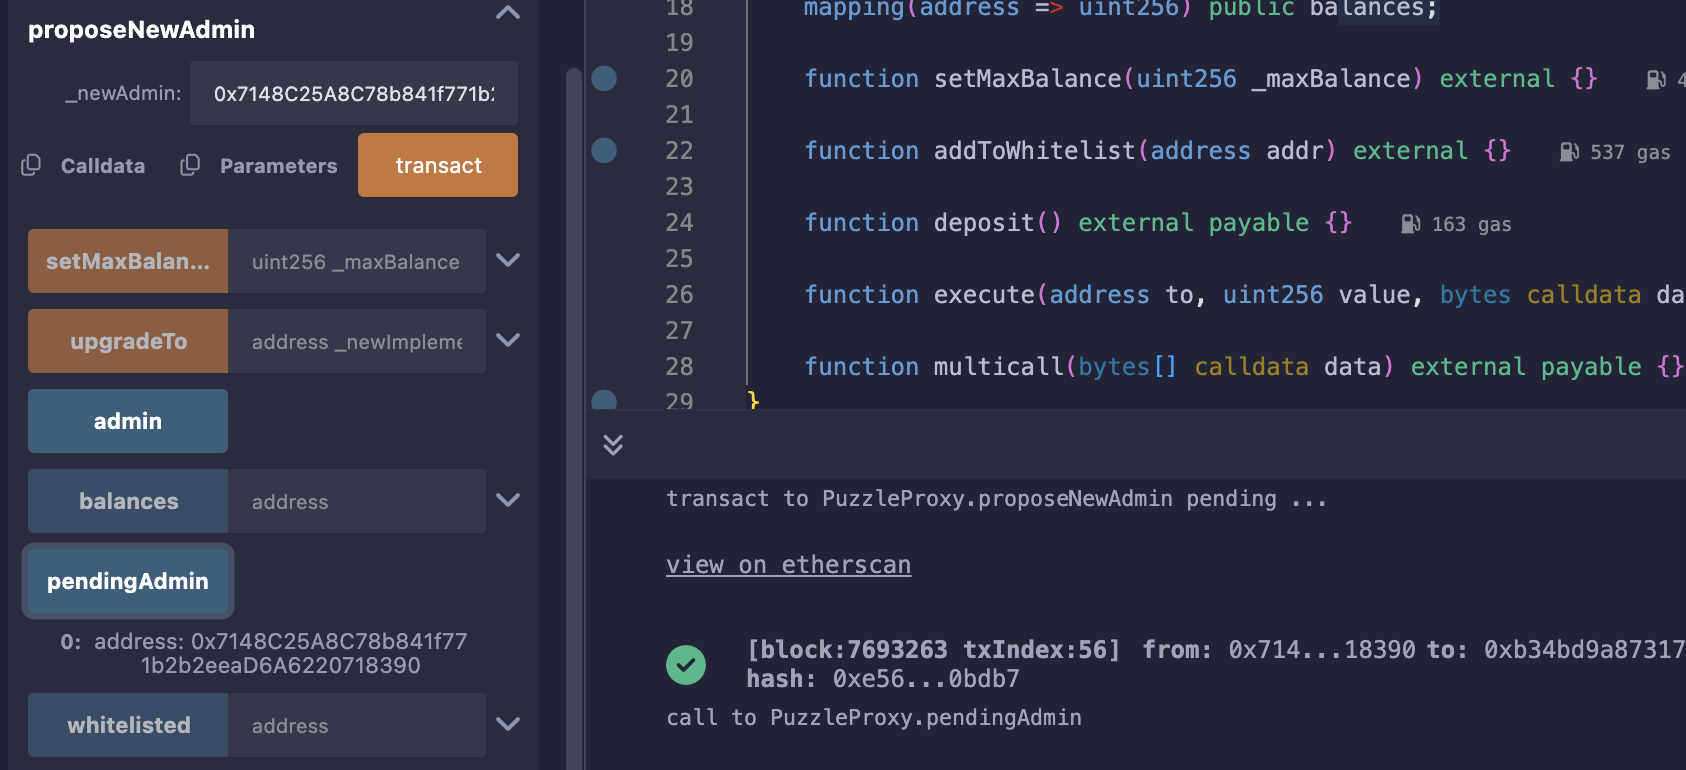Click the gas pump icon next to deposit
Screen dimensions: 1686x770
point(1410,224)
